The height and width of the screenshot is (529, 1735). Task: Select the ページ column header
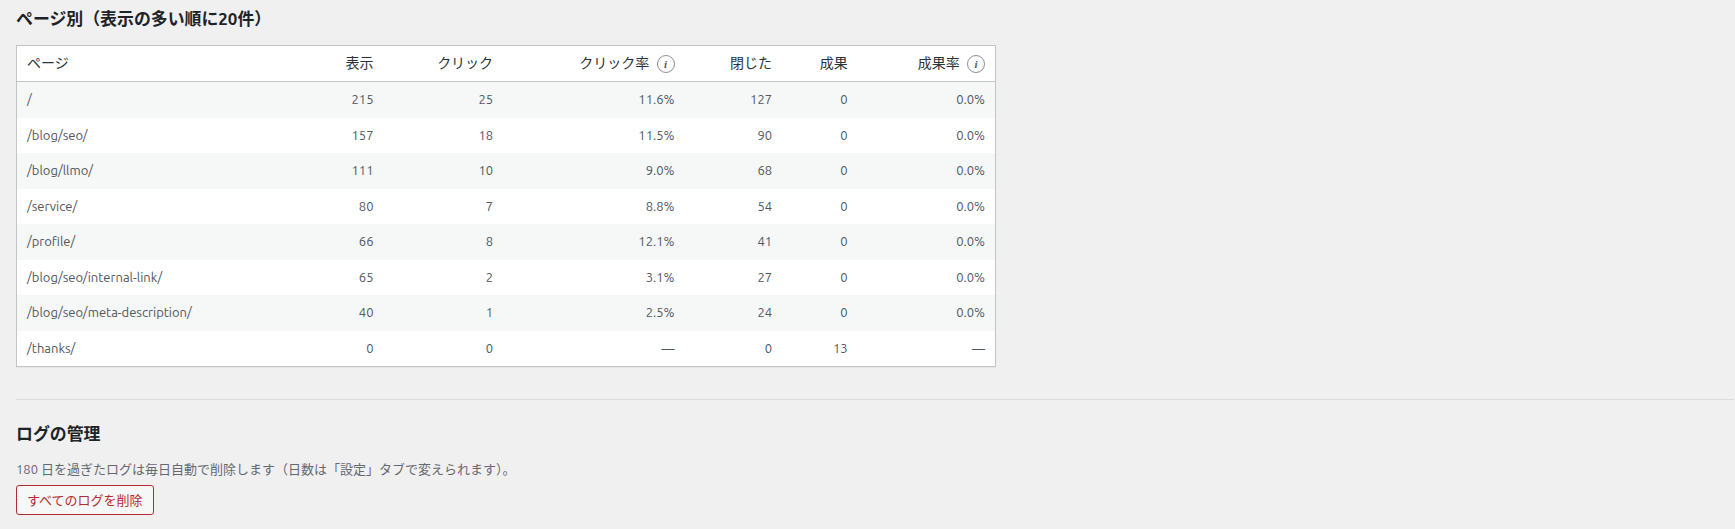coord(48,63)
